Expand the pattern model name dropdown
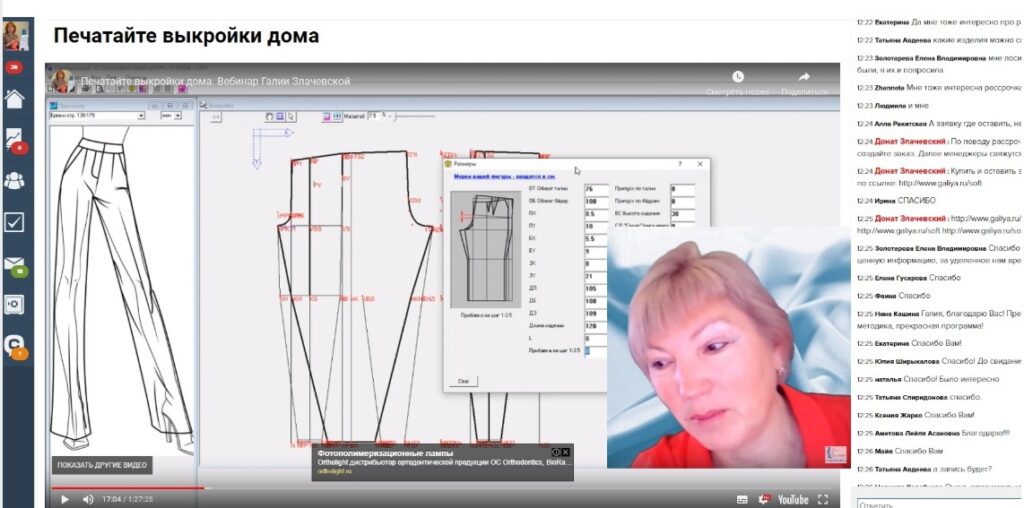1024x508 pixels. [x=141, y=116]
